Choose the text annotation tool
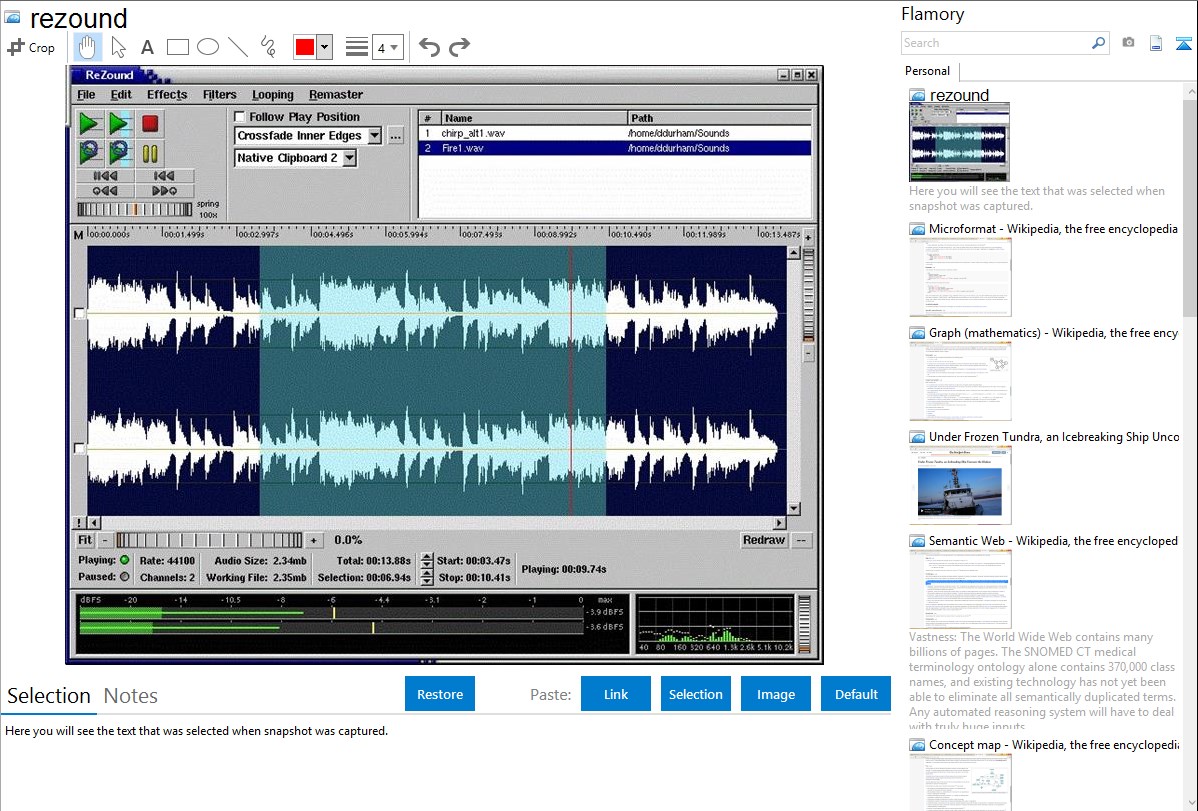Image resolution: width=1198 pixels, height=811 pixels. point(147,47)
